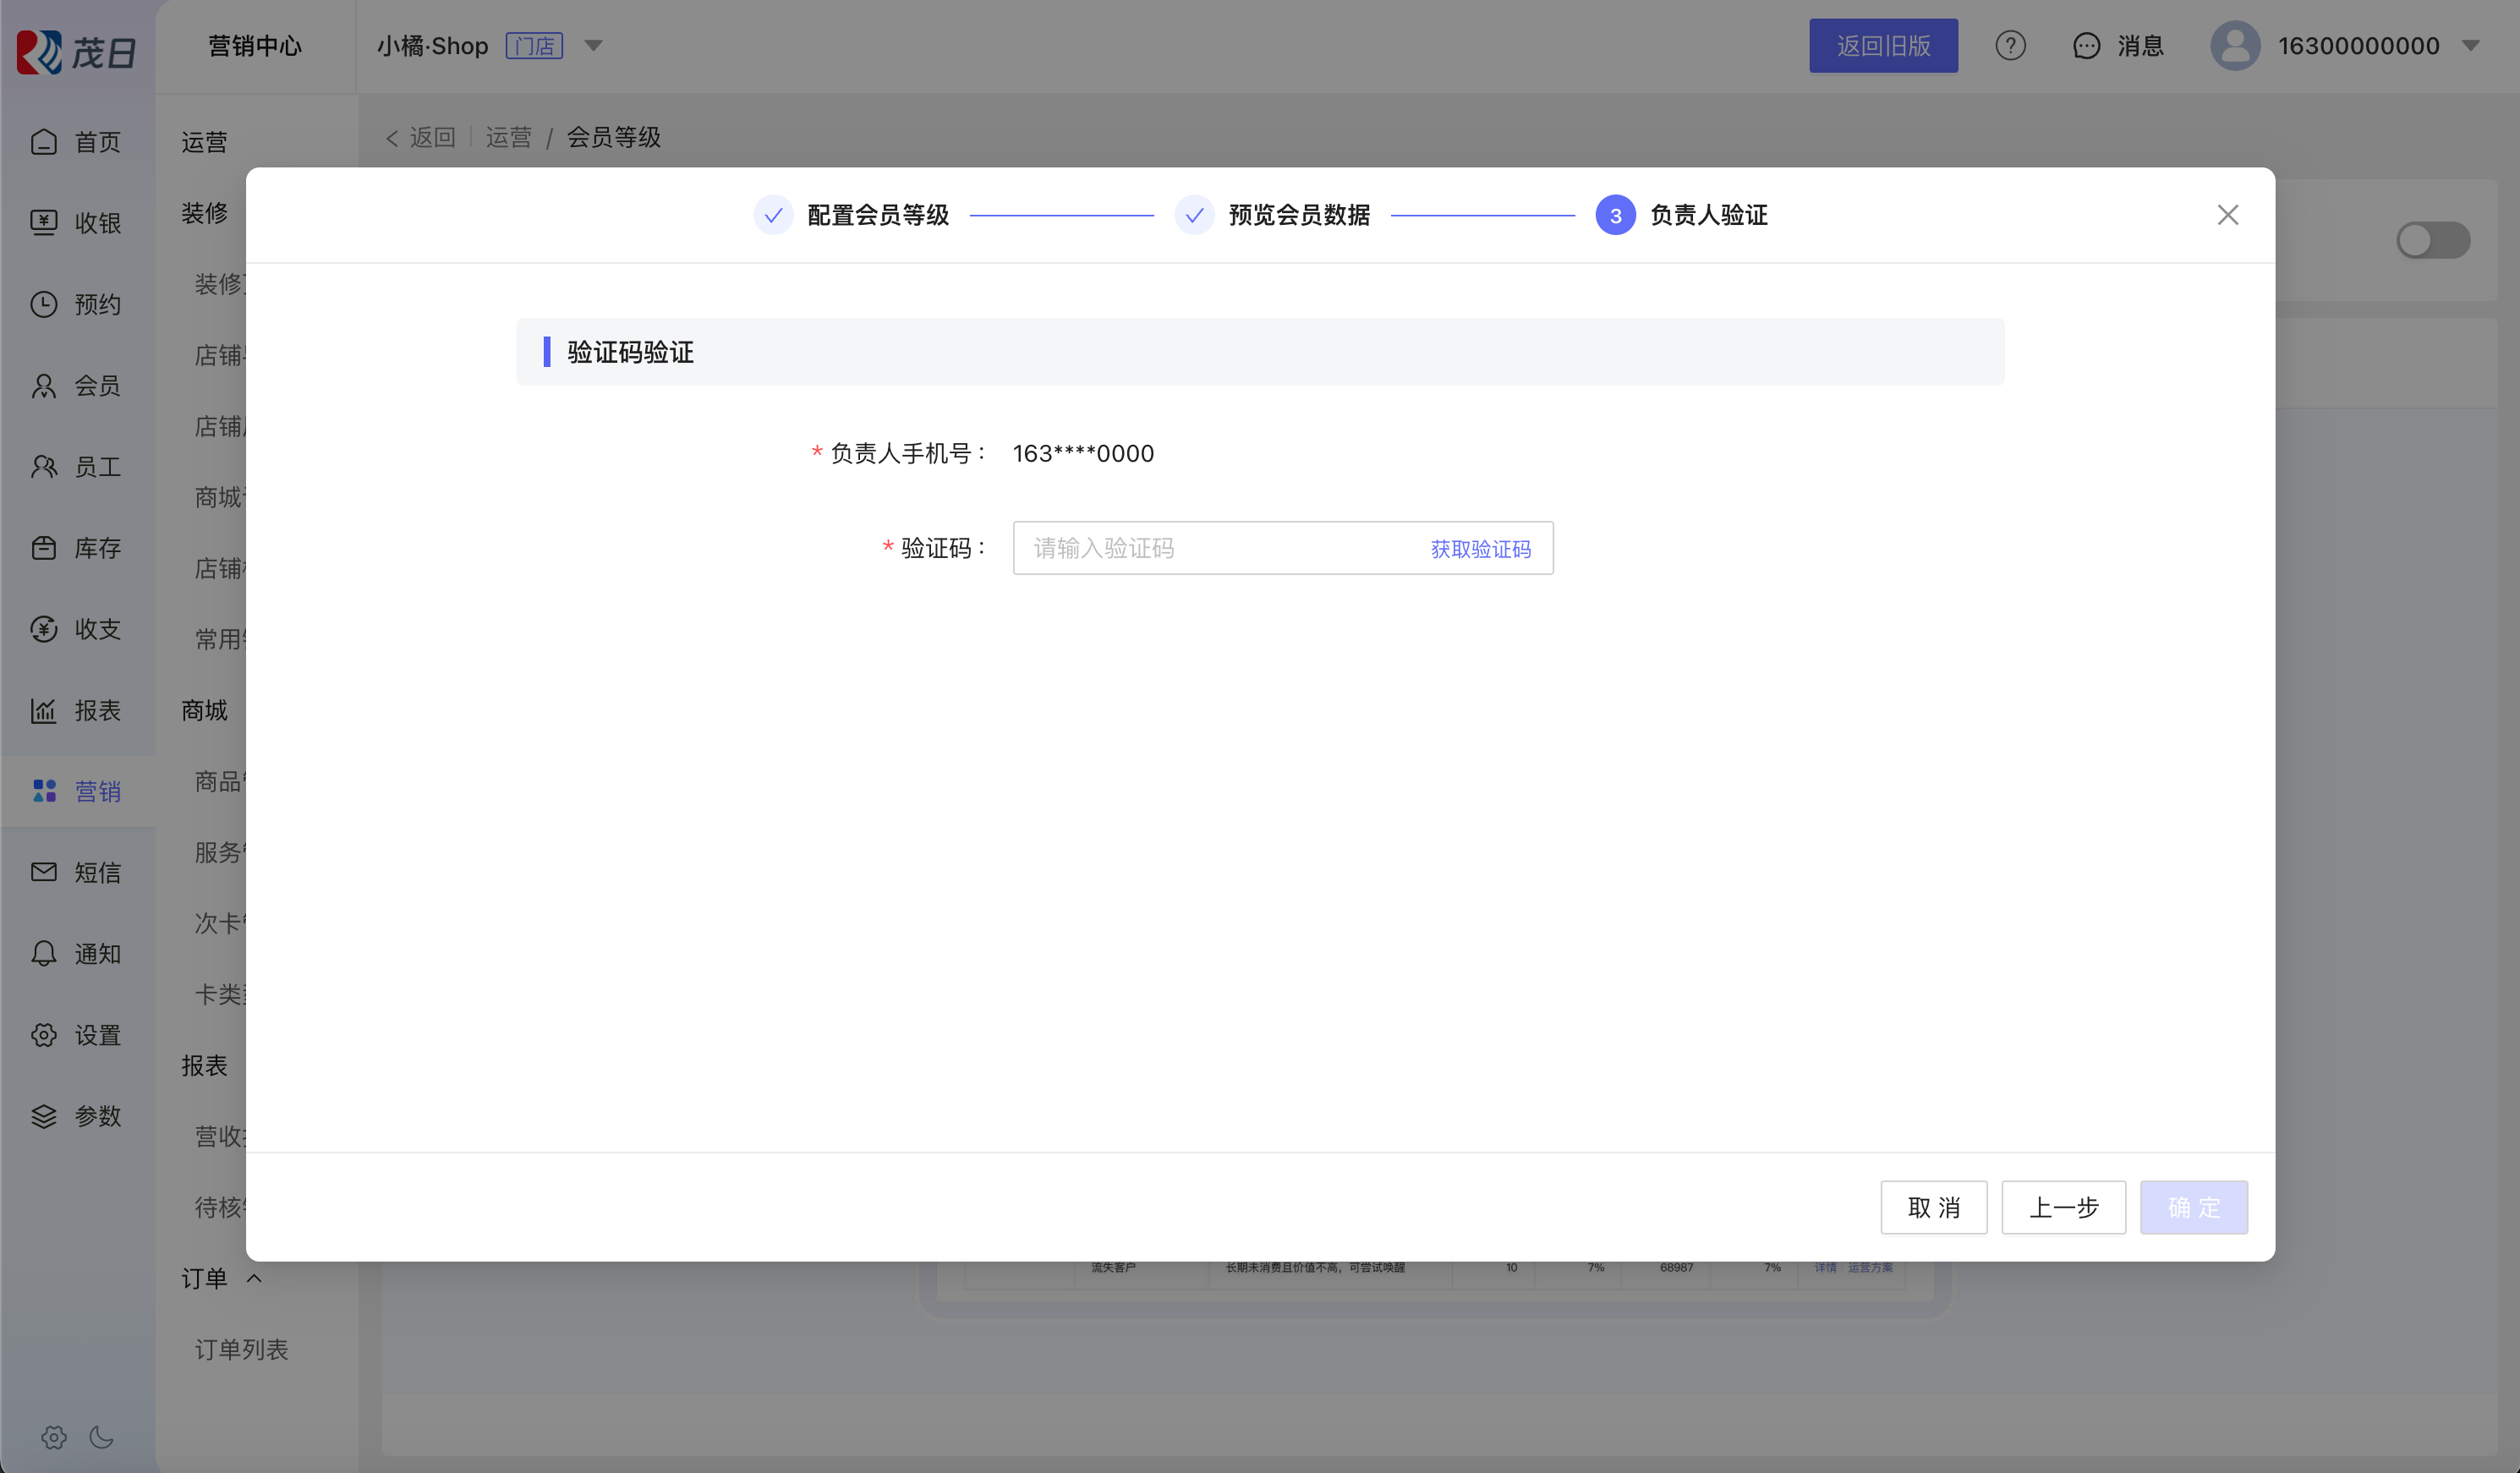The width and height of the screenshot is (2520, 1473).
Task: Open the Cashier (收银) sidebar icon
Action: point(44,223)
